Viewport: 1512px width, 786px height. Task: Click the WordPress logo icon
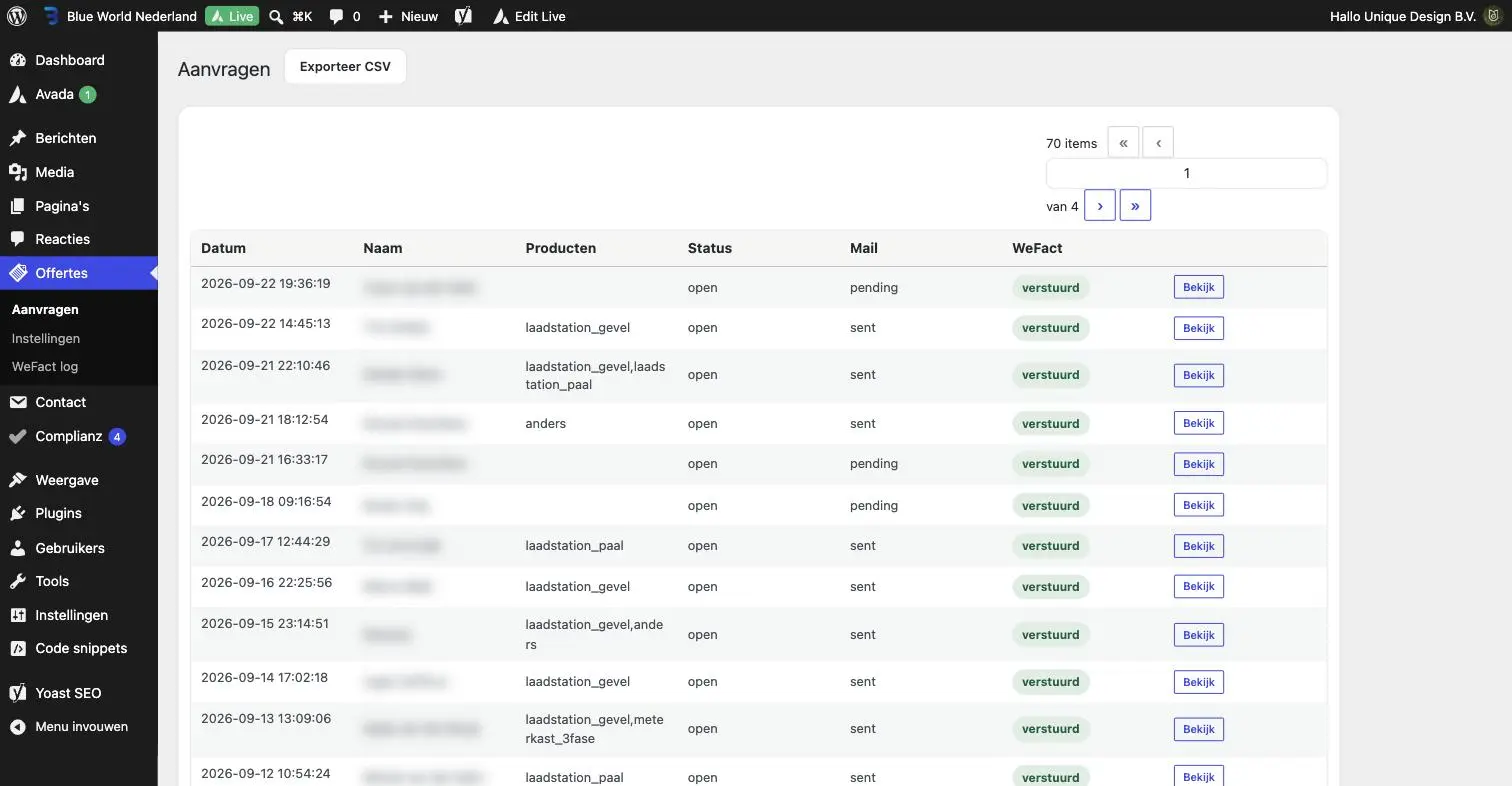click(17, 16)
